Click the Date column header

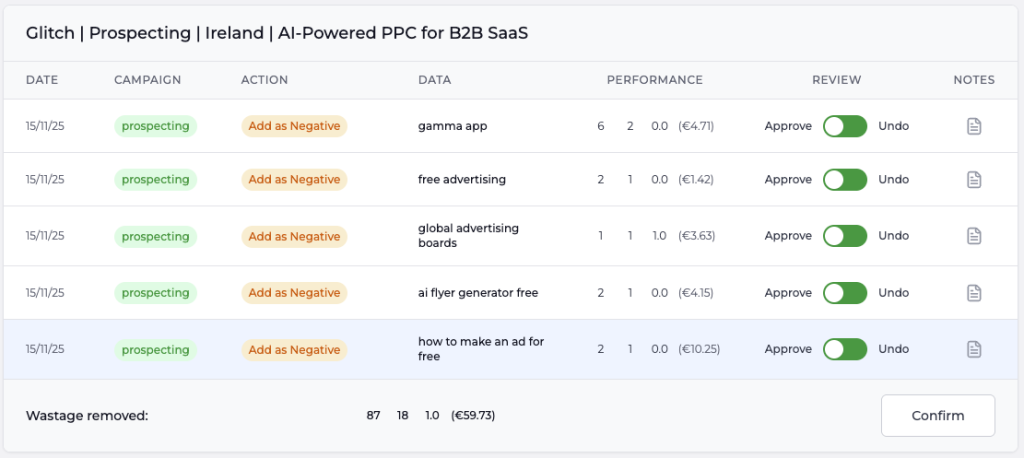(42, 80)
